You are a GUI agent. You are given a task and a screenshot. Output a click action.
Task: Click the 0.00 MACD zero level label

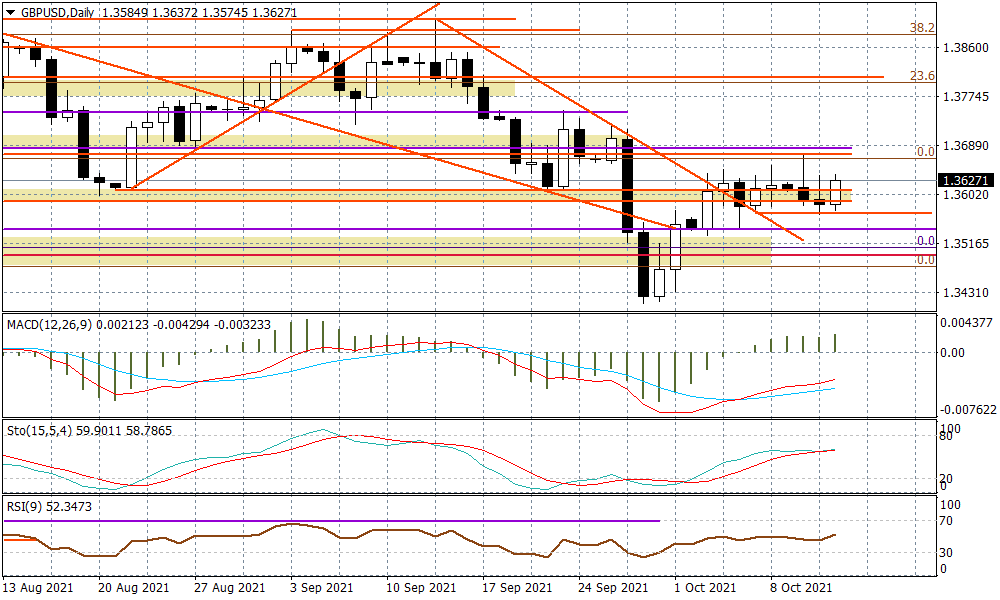pyautogui.click(x=953, y=353)
